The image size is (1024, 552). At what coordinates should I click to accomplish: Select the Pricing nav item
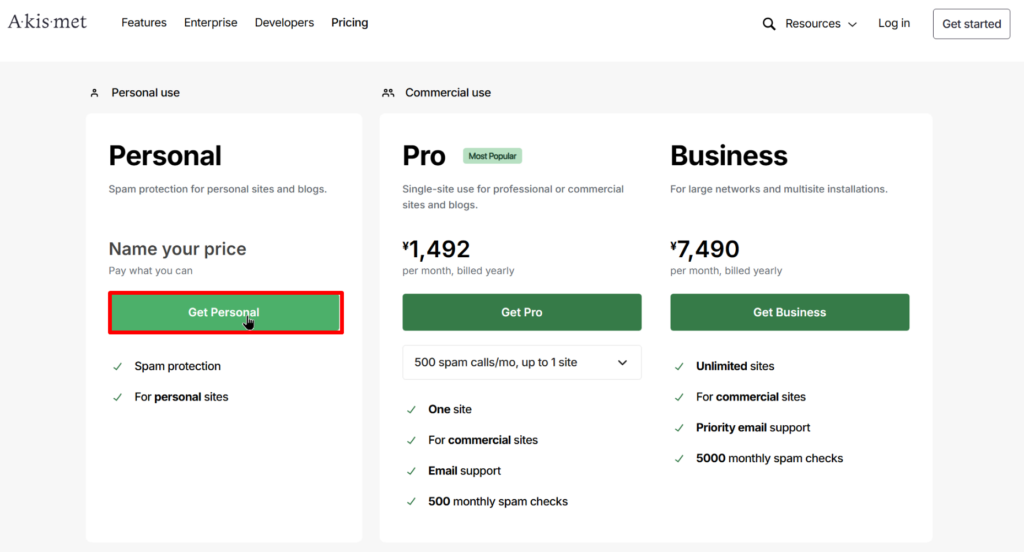(x=349, y=23)
